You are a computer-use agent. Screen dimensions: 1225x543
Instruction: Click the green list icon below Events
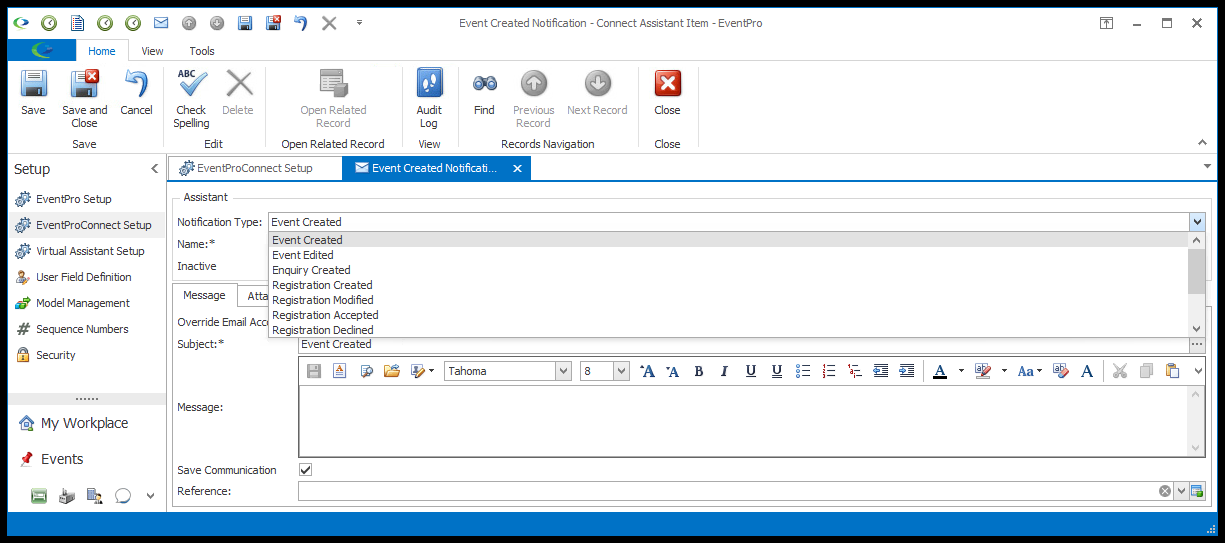click(x=39, y=495)
